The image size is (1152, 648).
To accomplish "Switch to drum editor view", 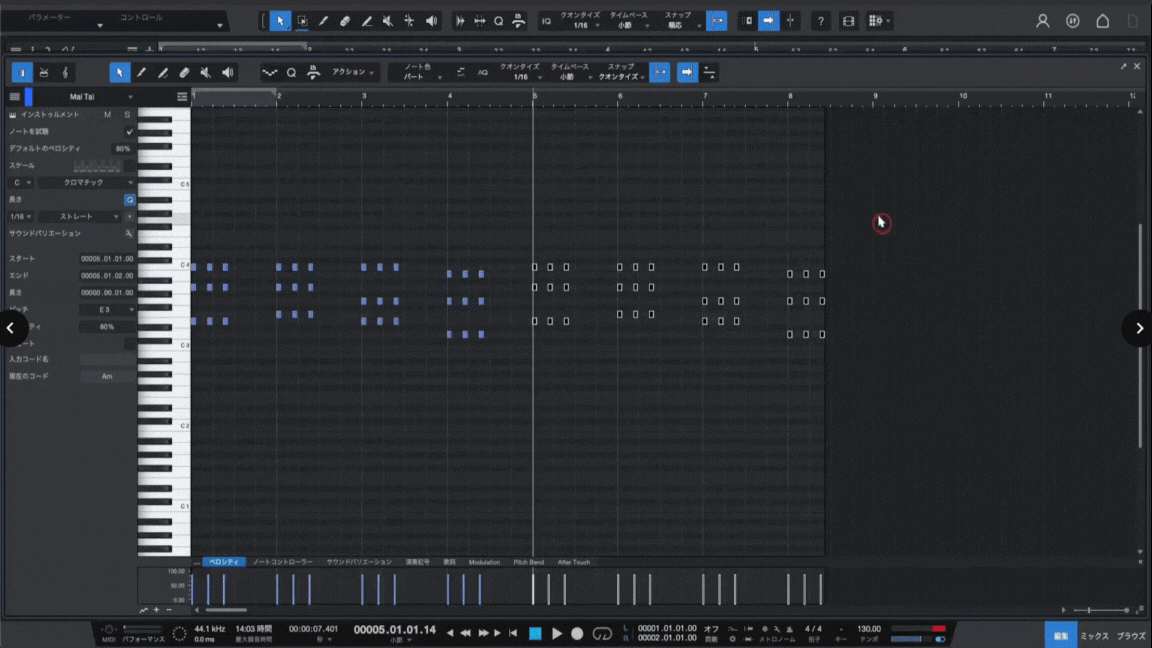I will point(44,73).
